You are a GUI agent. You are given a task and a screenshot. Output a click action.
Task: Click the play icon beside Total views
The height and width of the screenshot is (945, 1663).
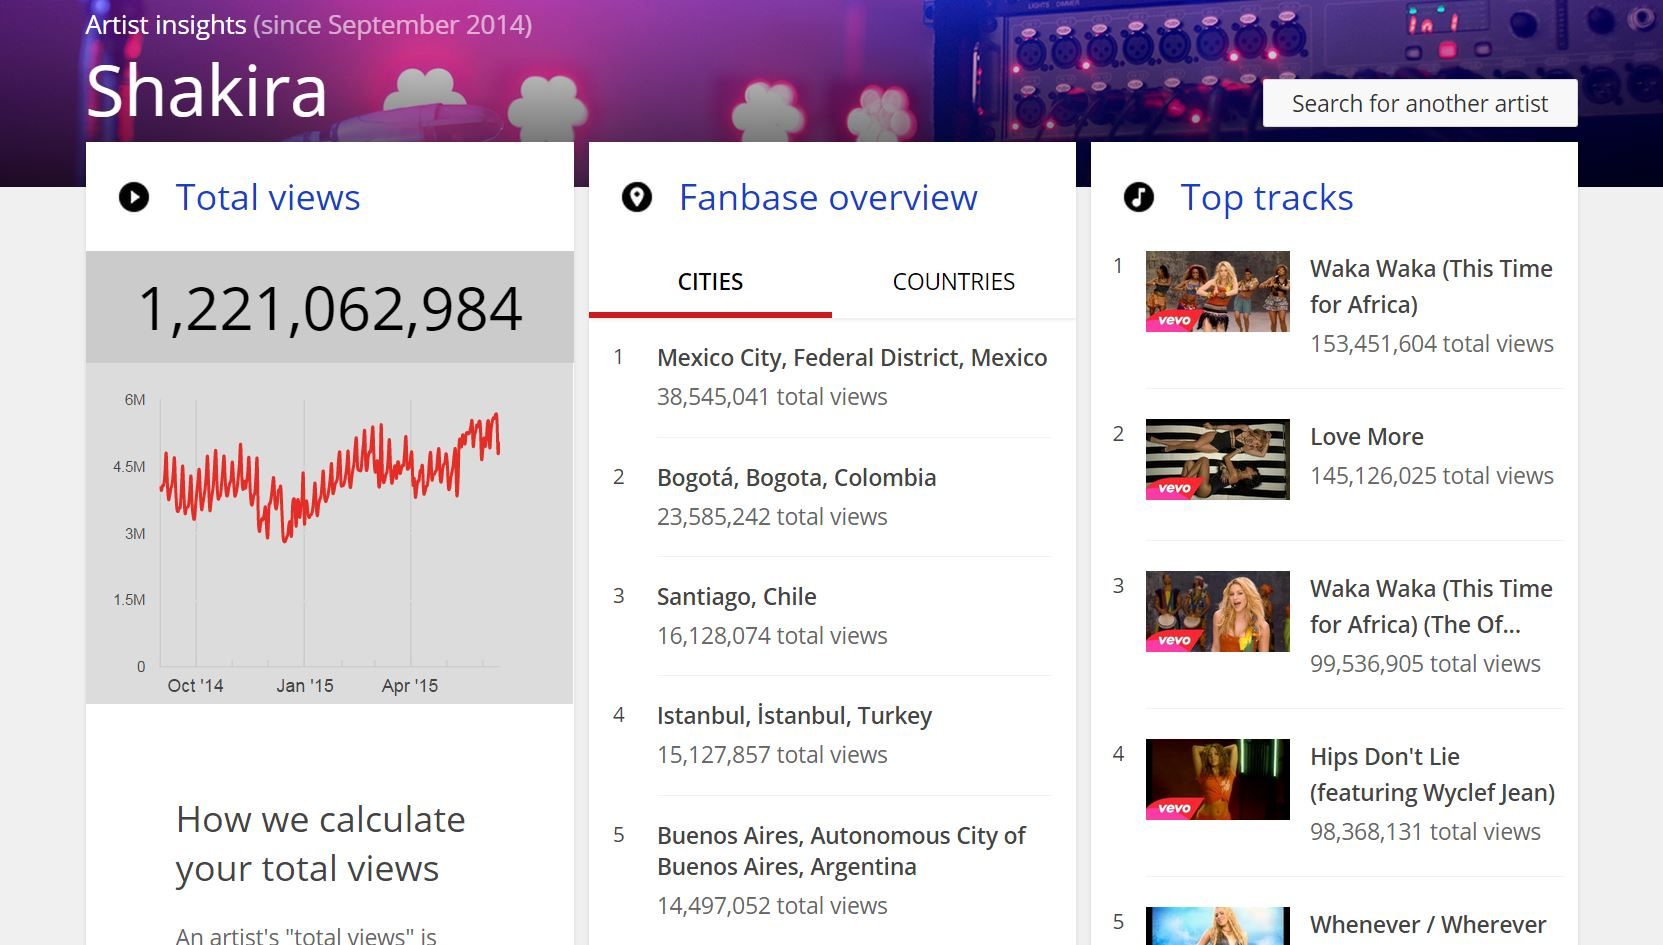[x=133, y=196]
